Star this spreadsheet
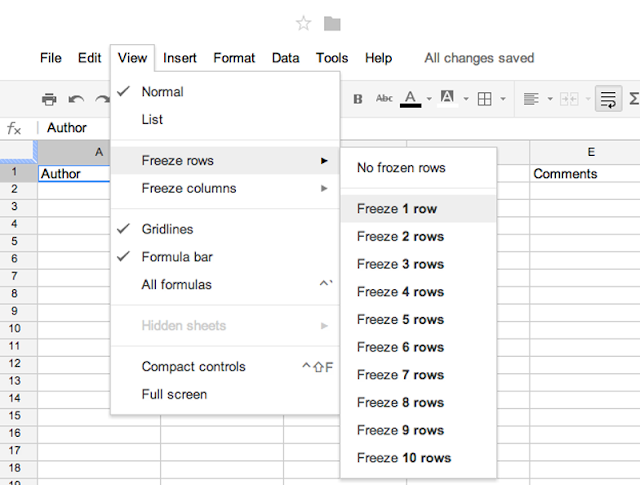The height and width of the screenshot is (485, 640). [304, 23]
